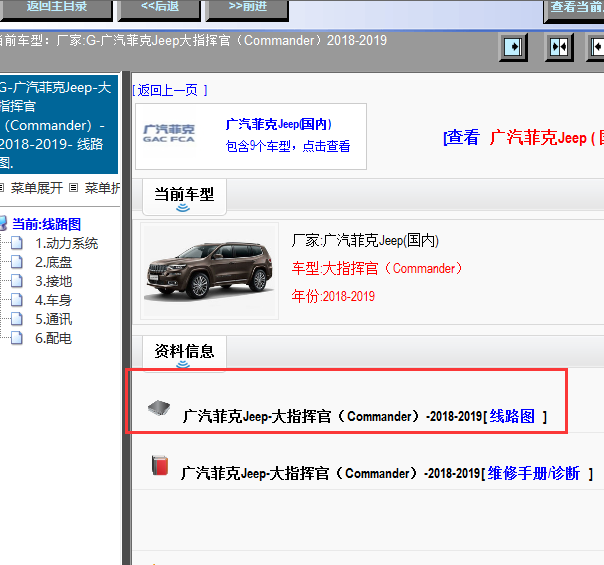Viewport: 604px width, 565px height.
Task: Click the page icon beside 1.动力系统
Action: click(x=17, y=243)
